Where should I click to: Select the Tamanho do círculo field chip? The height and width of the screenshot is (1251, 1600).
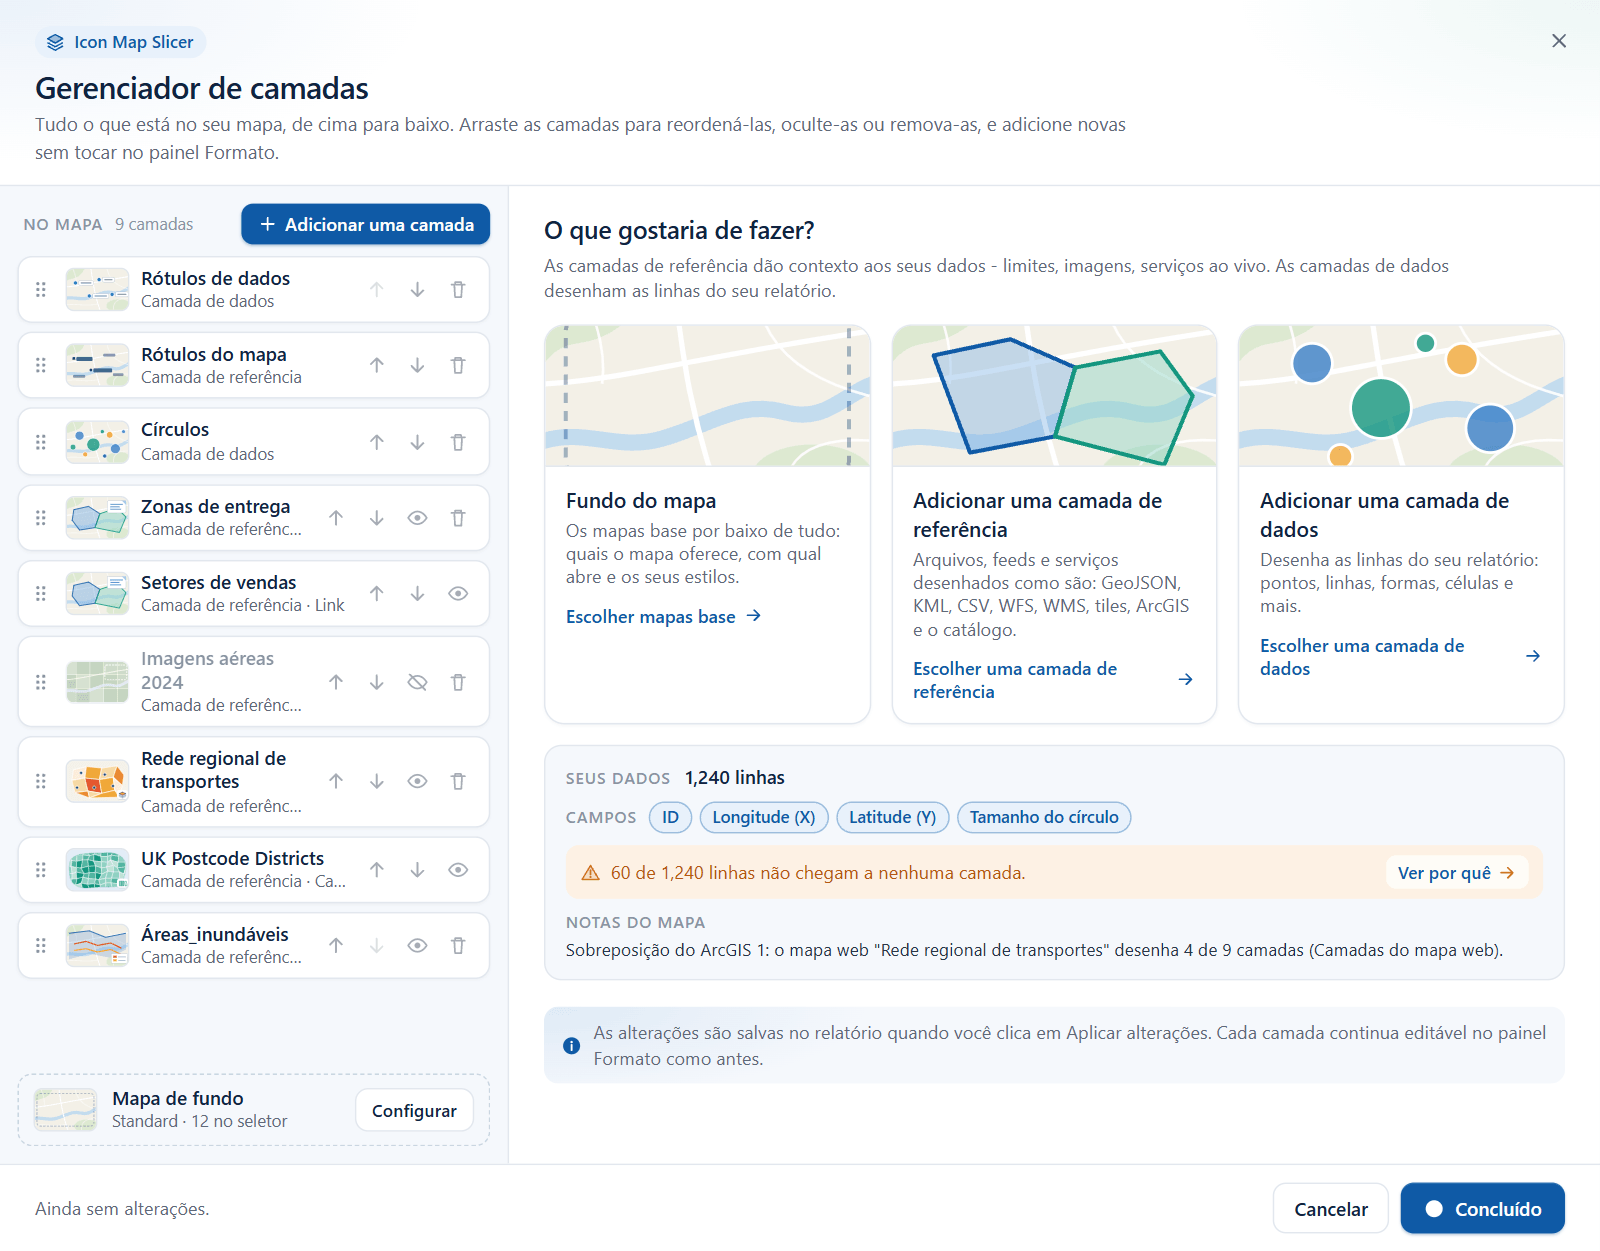1044,817
